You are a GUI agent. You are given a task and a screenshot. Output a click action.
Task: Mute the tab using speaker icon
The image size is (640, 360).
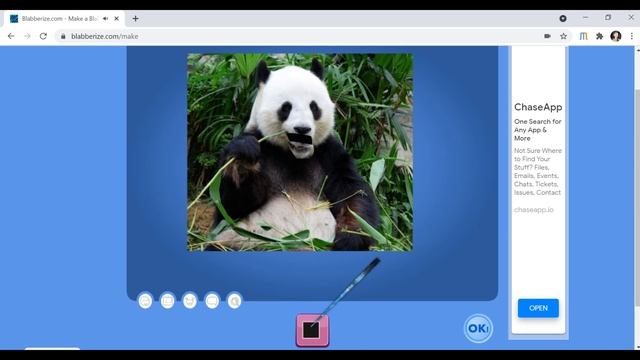105,19
